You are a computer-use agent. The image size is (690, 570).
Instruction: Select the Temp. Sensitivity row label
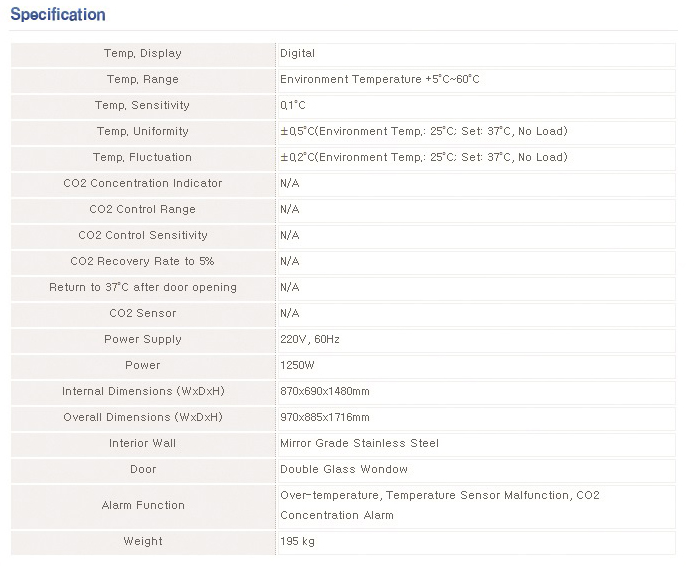click(142, 106)
